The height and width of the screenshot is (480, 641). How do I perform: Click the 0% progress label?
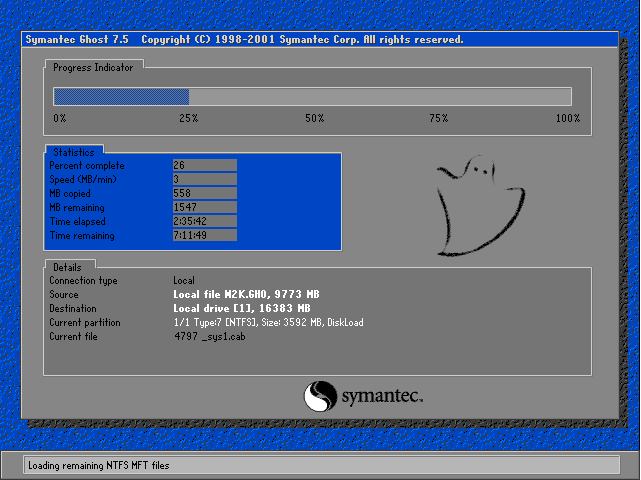coord(60,118)
